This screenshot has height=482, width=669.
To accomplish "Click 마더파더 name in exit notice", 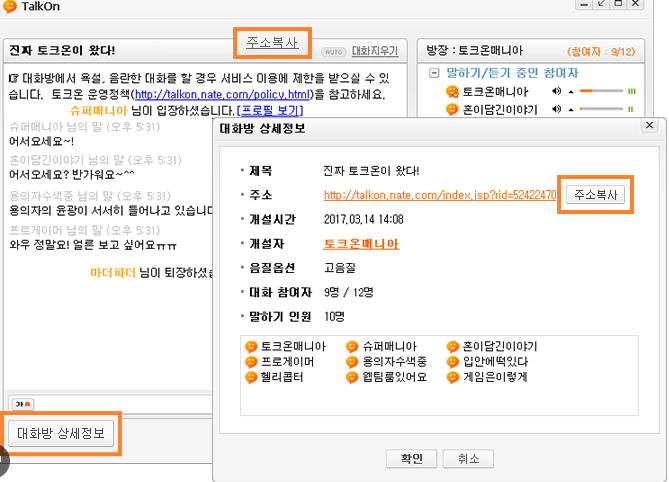I will pos(113,273).
